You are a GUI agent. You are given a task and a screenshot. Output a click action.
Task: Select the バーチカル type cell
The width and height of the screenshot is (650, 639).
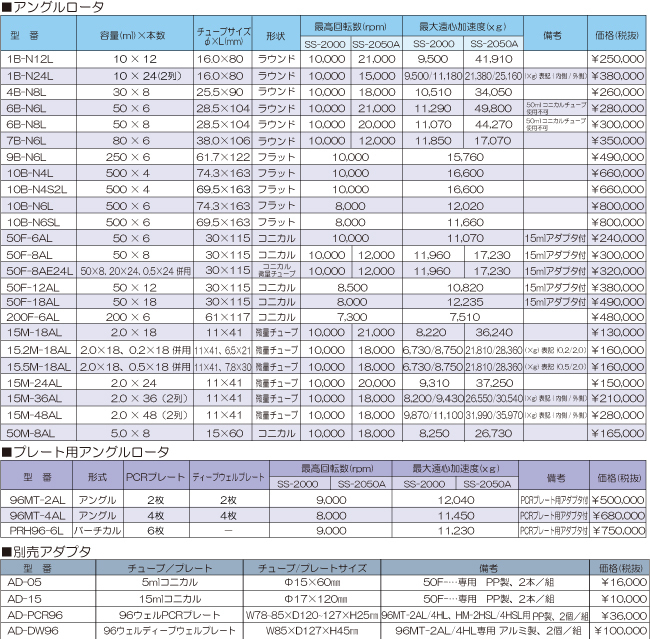[x=97, y=531]
